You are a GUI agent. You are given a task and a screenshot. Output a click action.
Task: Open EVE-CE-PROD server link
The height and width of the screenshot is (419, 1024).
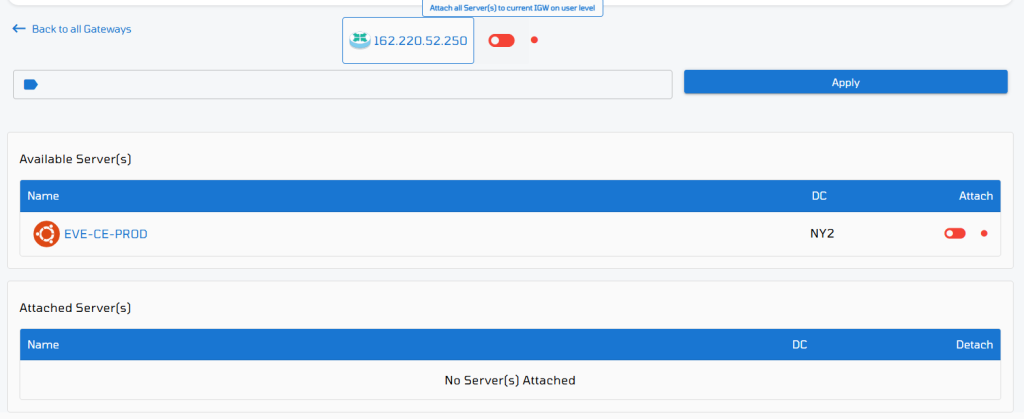click(x=106, y=234)
